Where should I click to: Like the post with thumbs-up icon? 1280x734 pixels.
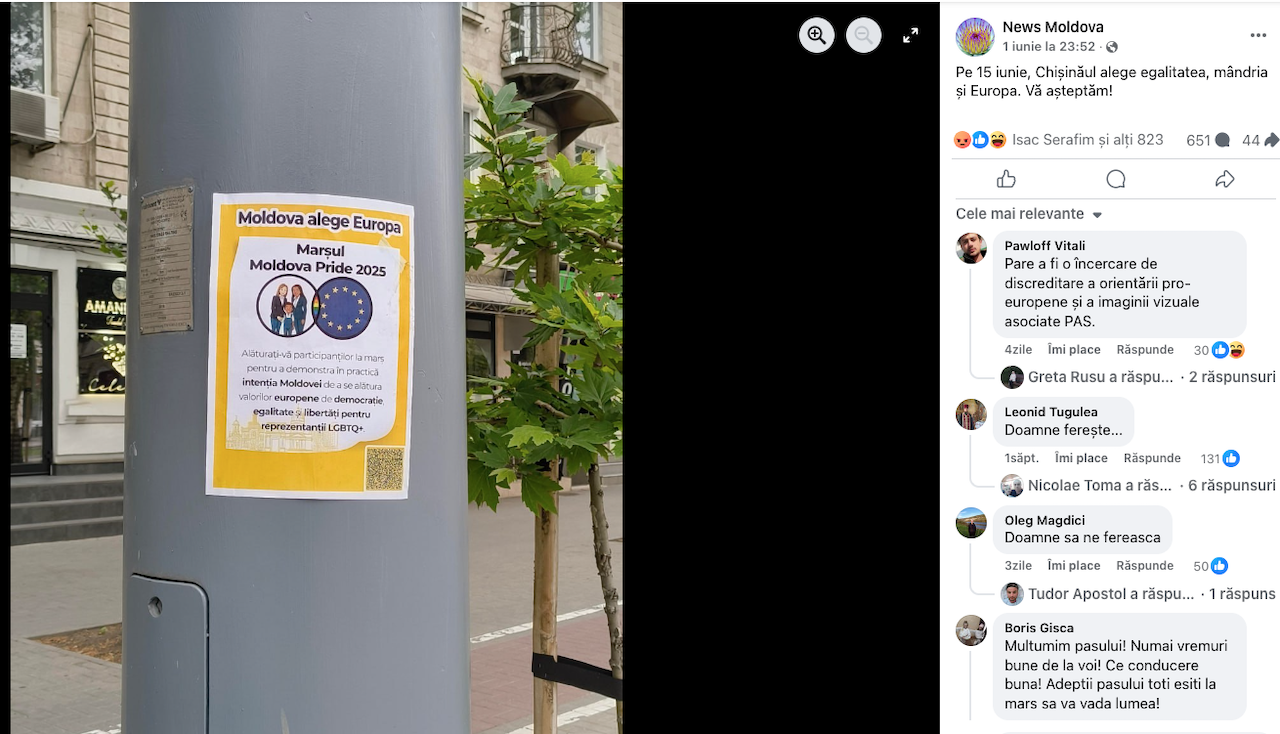tap(1006, 179)
